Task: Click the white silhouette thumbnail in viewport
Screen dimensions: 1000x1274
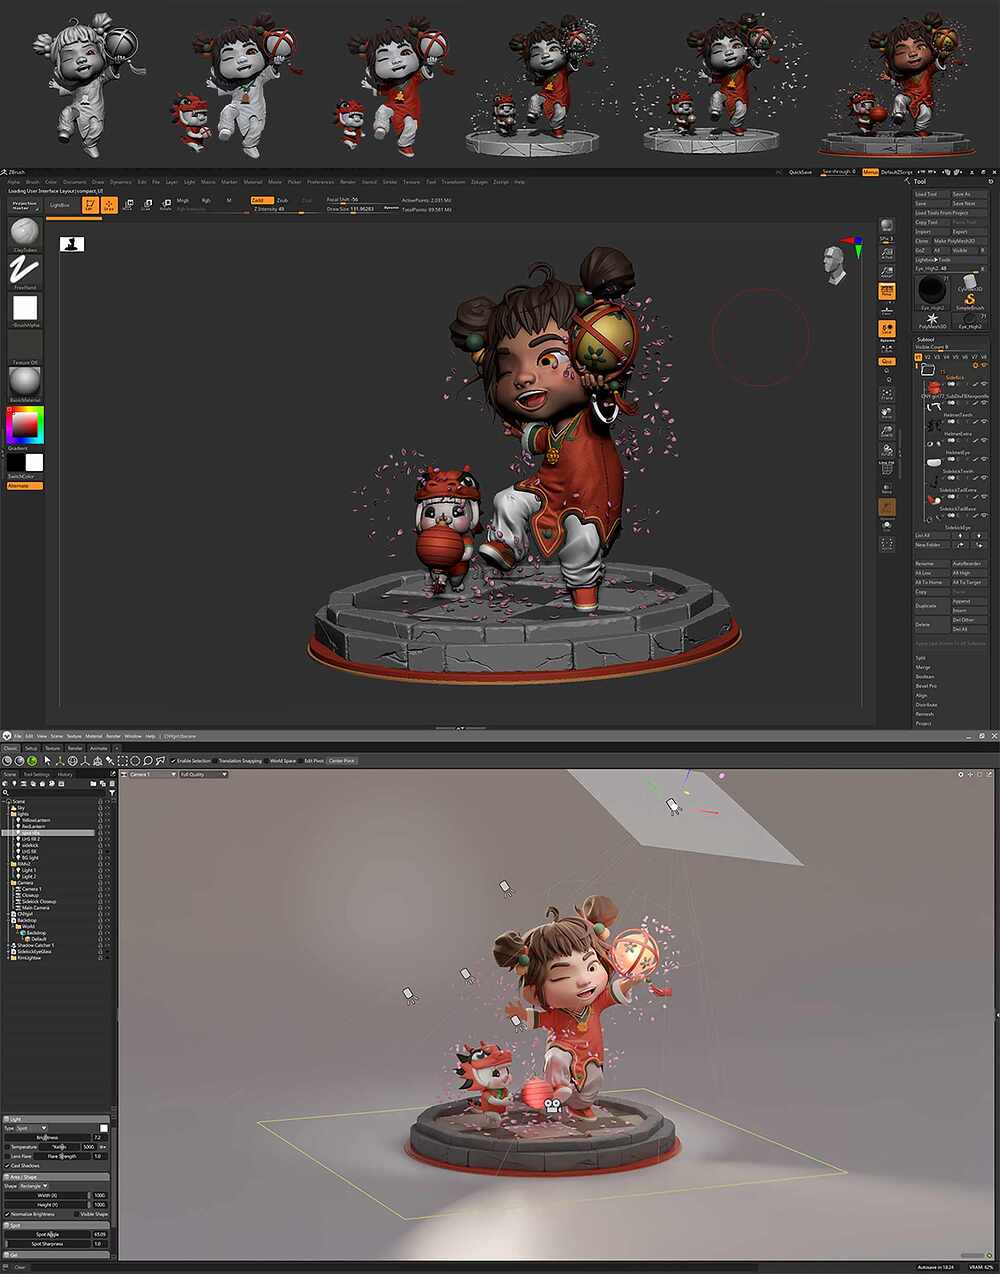Action: pyautogui.click(x=72, y=244)
